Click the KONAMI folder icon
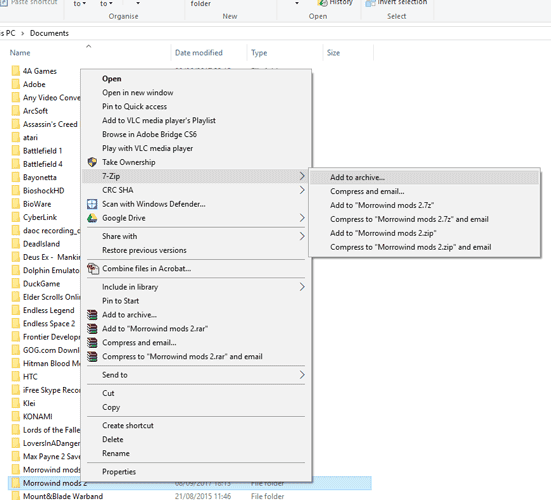 coord(15,417)
